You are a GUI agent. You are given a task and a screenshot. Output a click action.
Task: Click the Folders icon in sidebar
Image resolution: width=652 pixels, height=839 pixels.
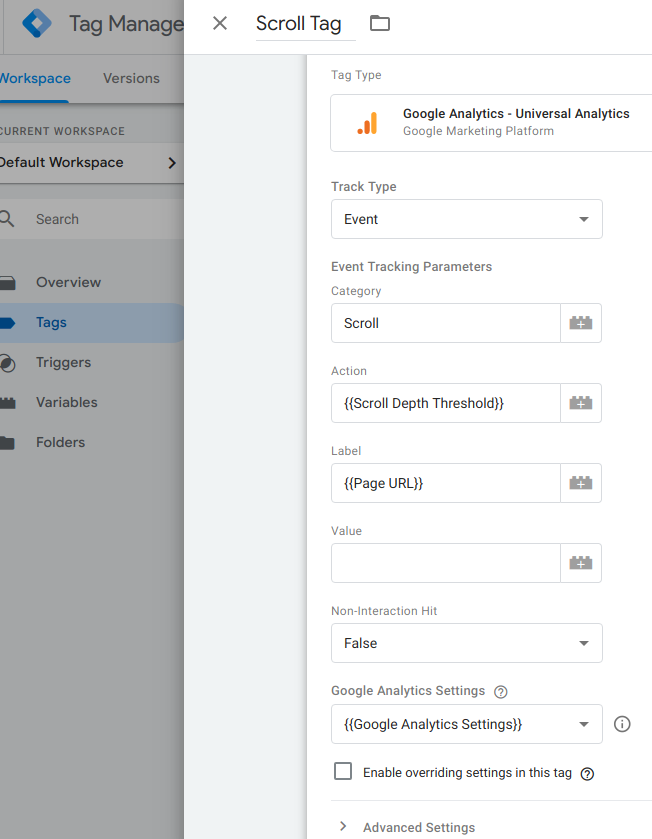click(x=7, y=443)
